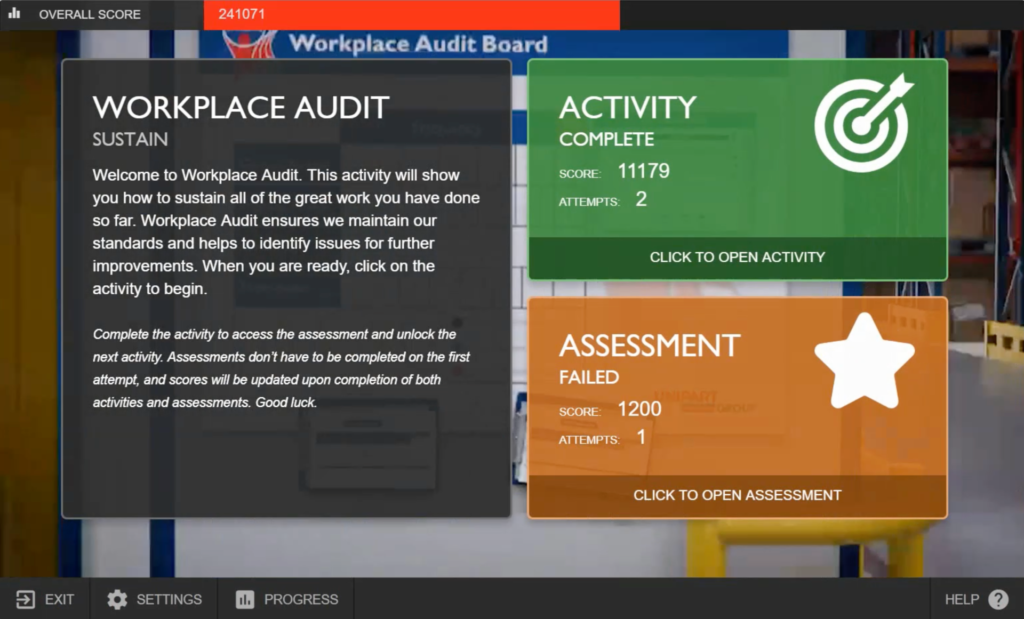Click the activity score value 11179
This screenshot has height=619, width=1024.
tap(643, 171)
